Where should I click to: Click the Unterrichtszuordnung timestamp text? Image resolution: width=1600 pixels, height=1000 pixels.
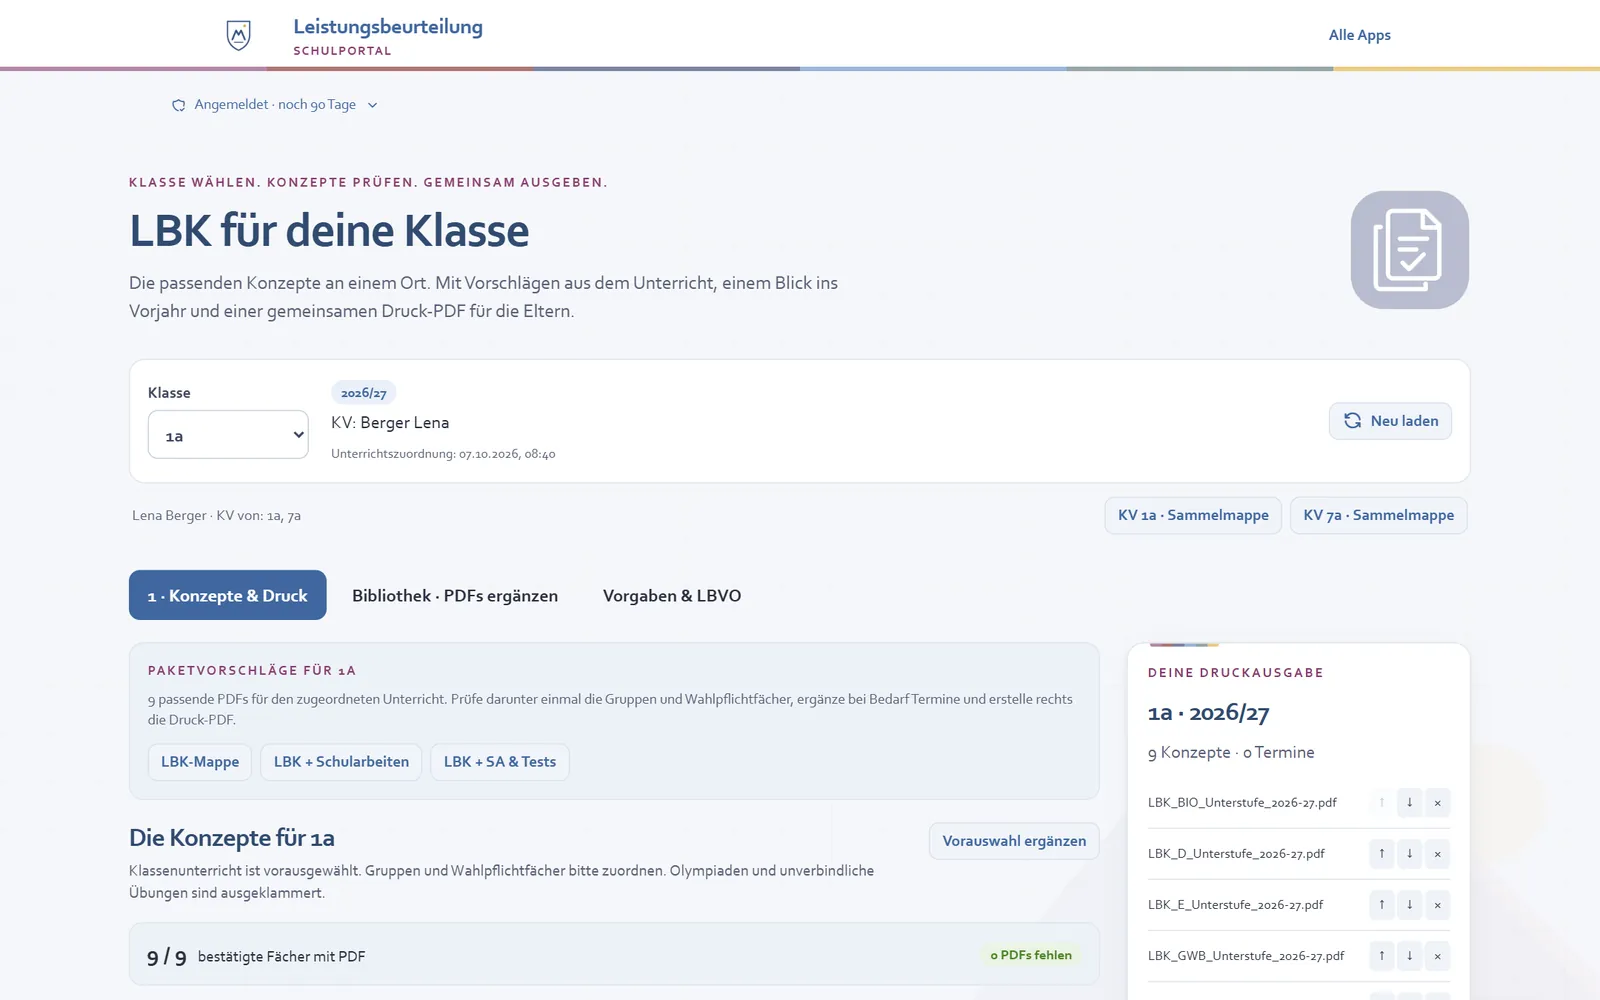pos(443,454)
